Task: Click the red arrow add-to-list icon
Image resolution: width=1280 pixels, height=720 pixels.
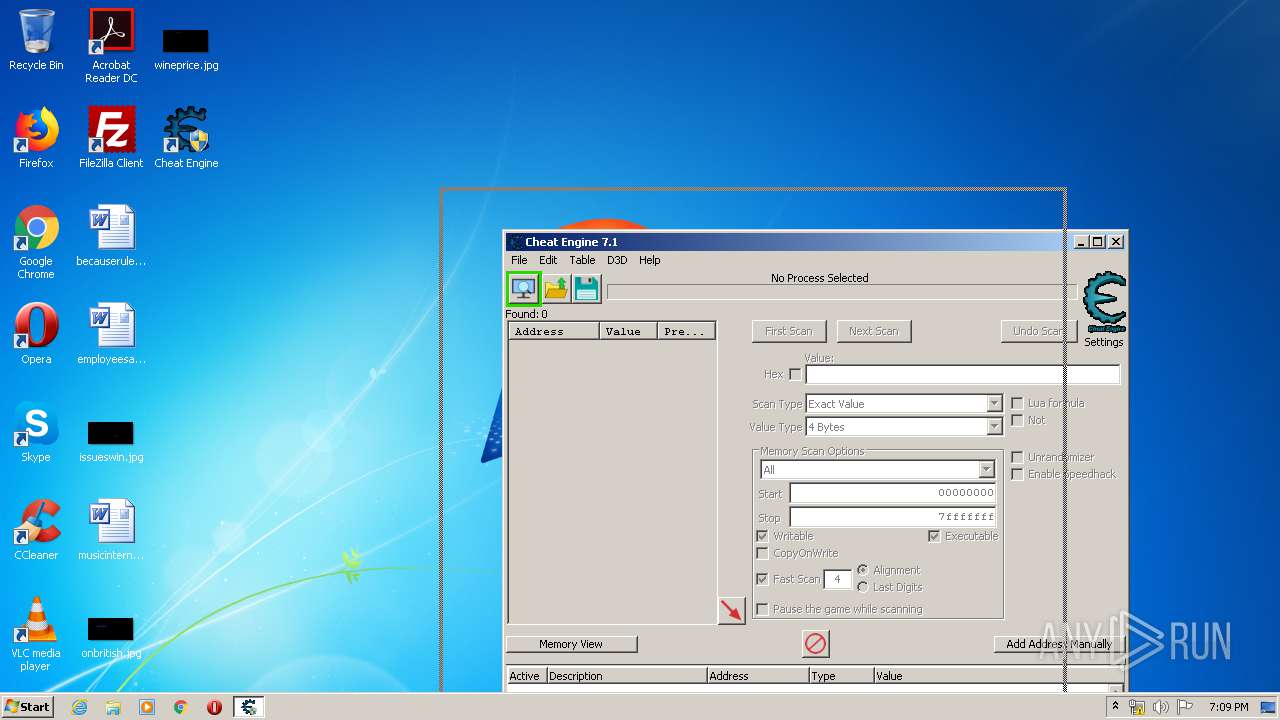Action: click(732, 610)
